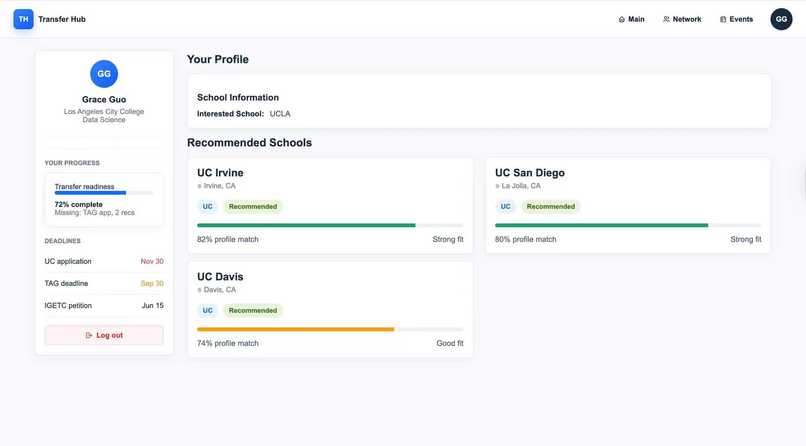Viewport: 806px width, 446px height.
Task: Click the School Information heading
Action: tap(237, 97)
